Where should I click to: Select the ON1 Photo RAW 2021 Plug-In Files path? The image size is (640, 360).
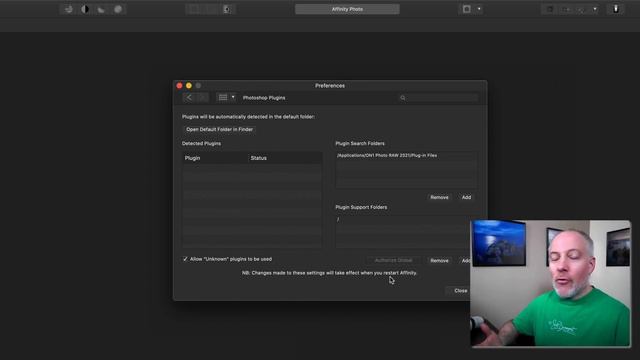(x=387, y=156)
